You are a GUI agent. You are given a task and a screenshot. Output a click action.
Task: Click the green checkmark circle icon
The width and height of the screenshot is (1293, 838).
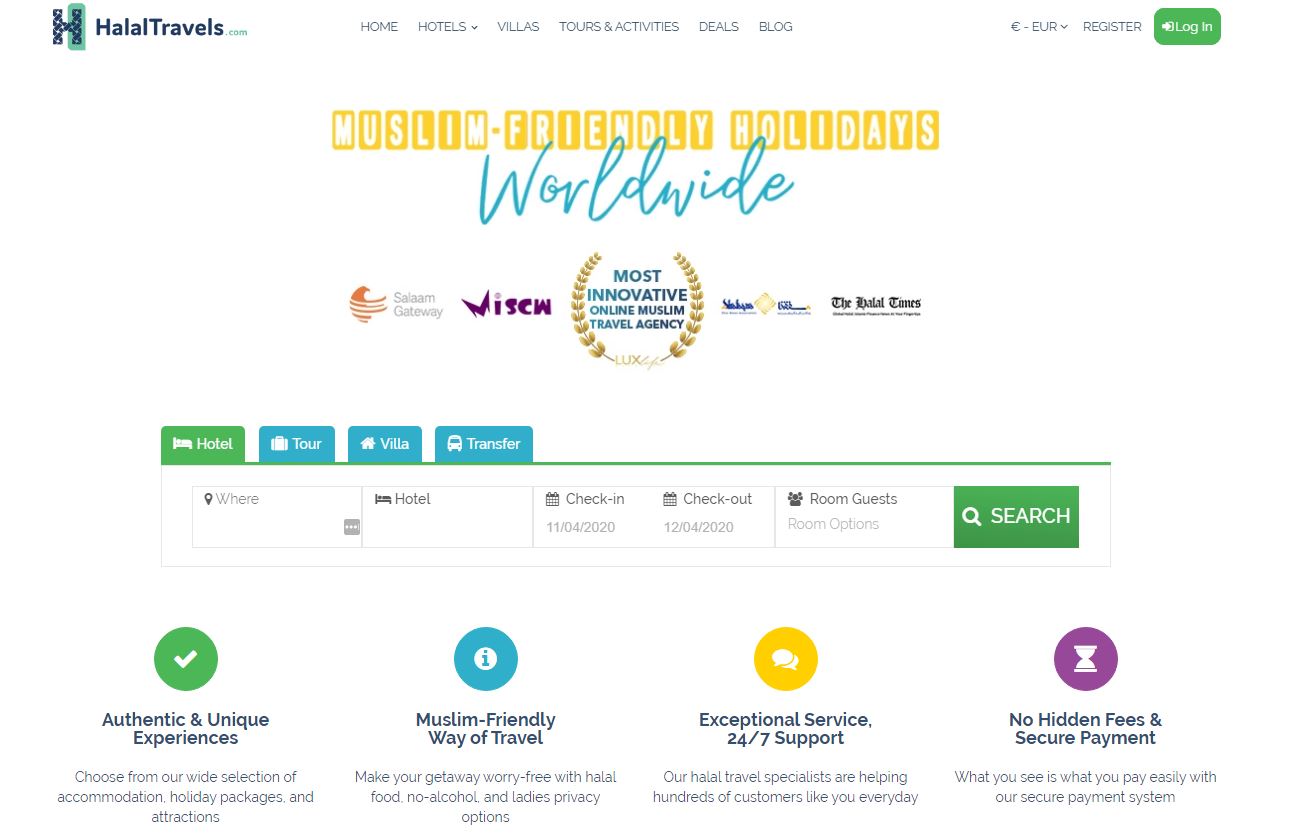tap(186, 659)
